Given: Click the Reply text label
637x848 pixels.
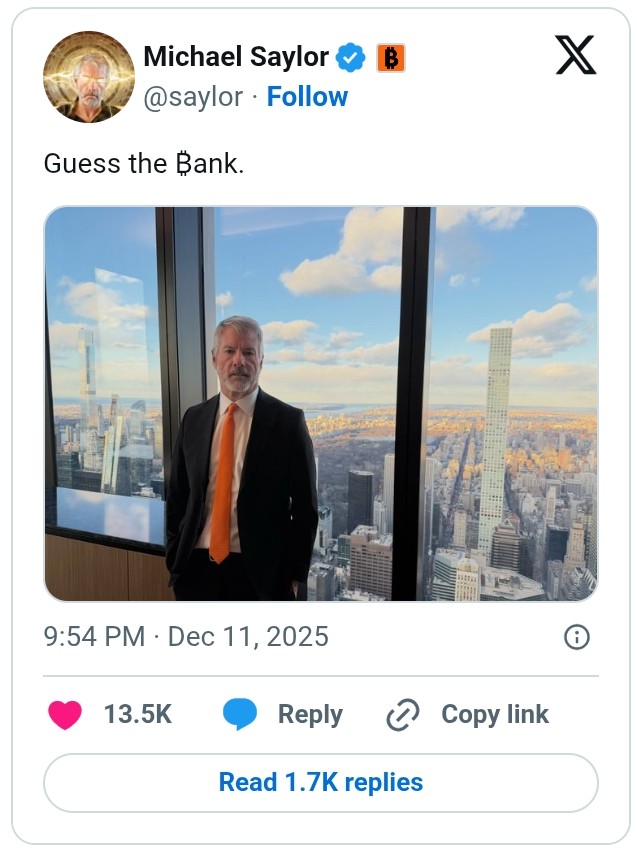Looking at the screenshot, I should tap(311, 714).
